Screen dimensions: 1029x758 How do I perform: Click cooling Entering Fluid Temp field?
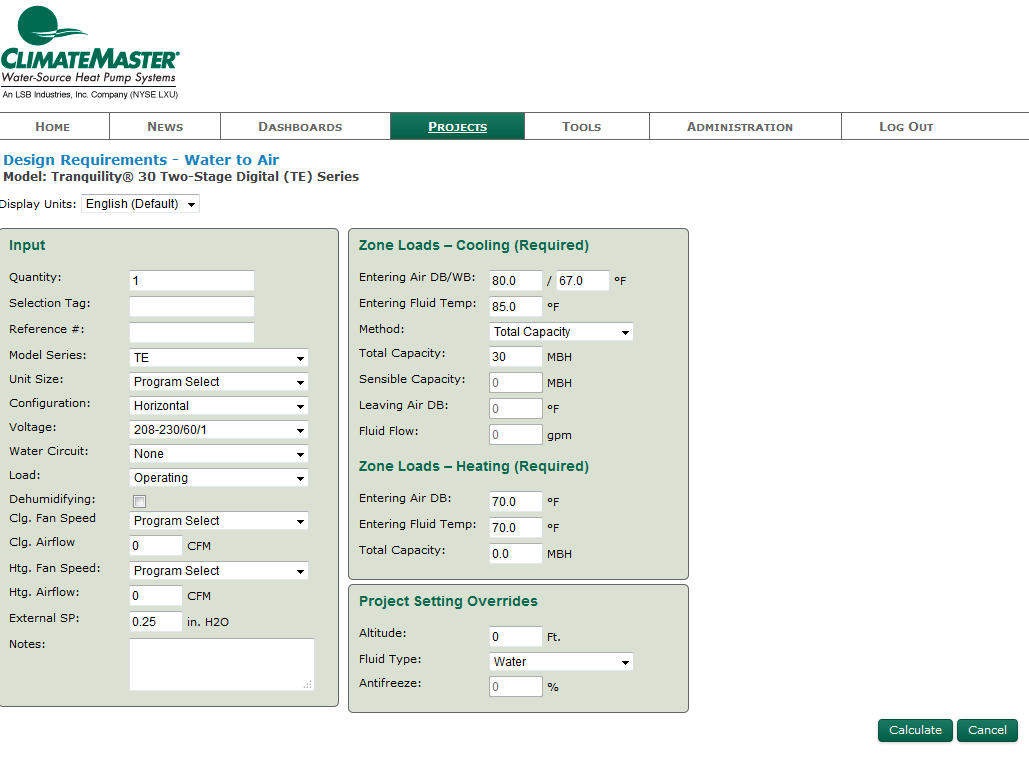(x=516, y=306)
